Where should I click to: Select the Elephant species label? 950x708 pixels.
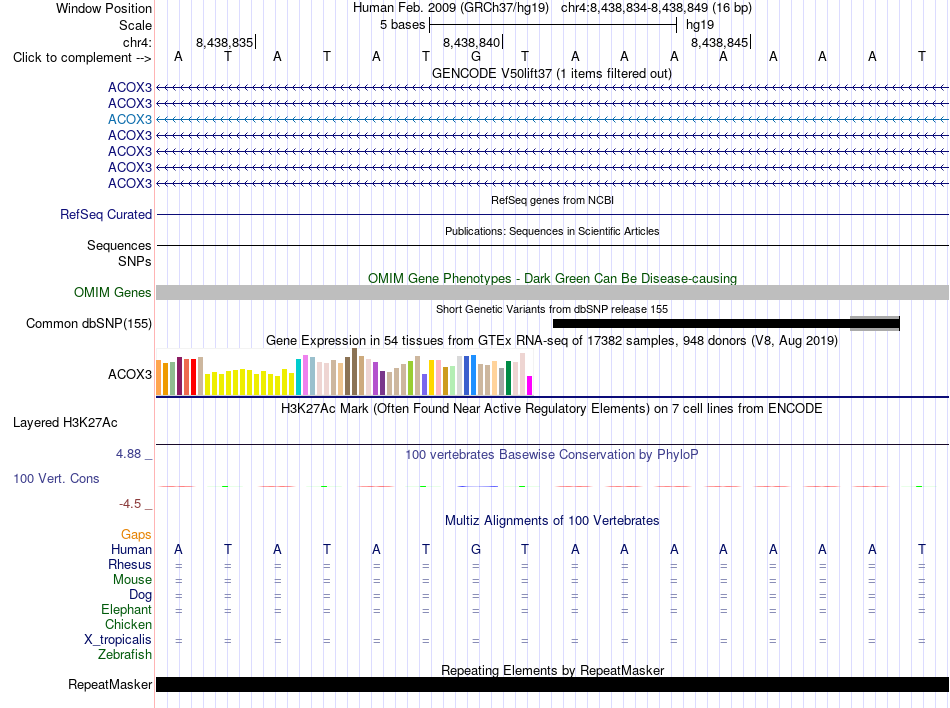(126, 610)
